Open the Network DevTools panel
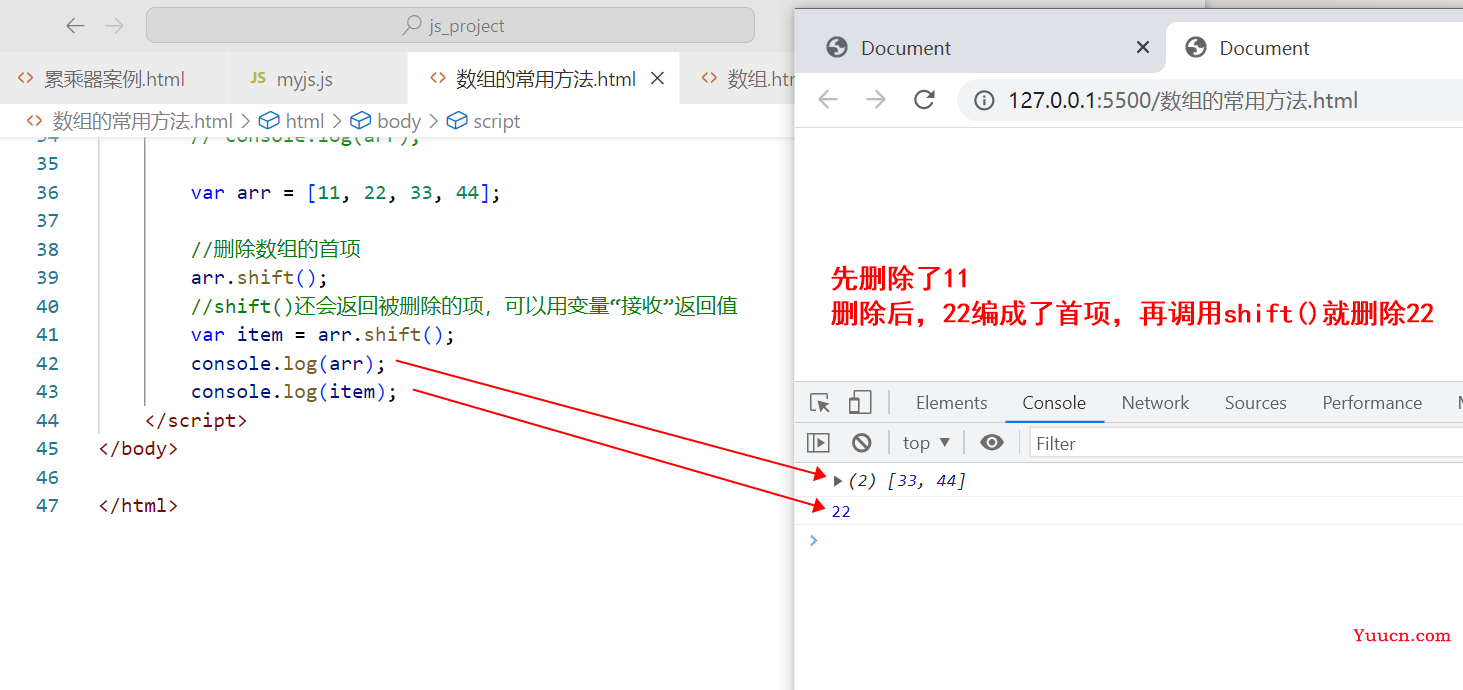1463x690 pixels. click(x=1155, y=403)
